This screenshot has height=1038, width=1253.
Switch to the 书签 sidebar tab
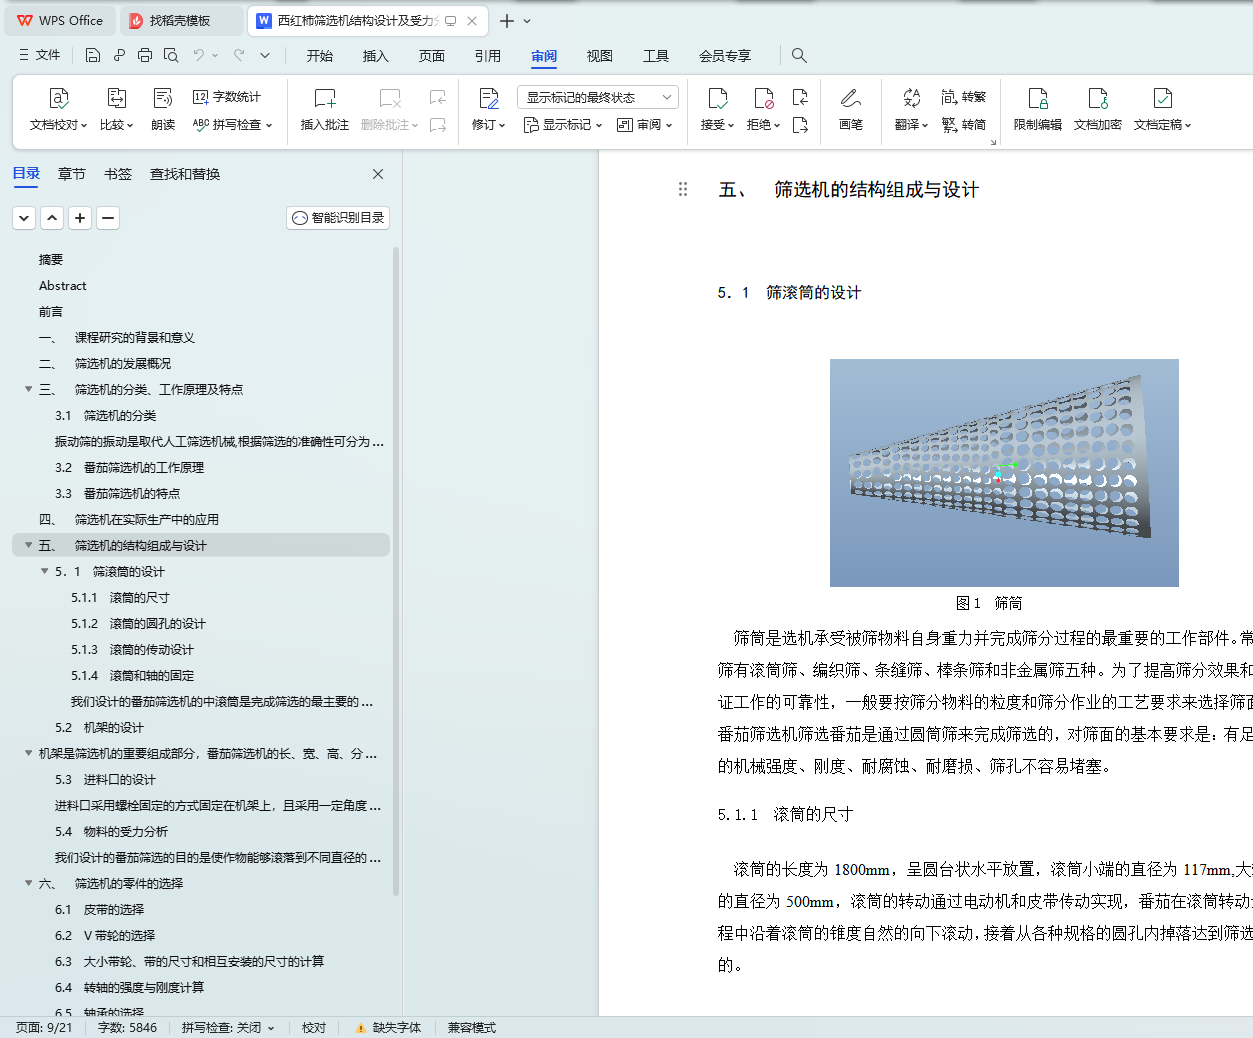click(118, 174)
